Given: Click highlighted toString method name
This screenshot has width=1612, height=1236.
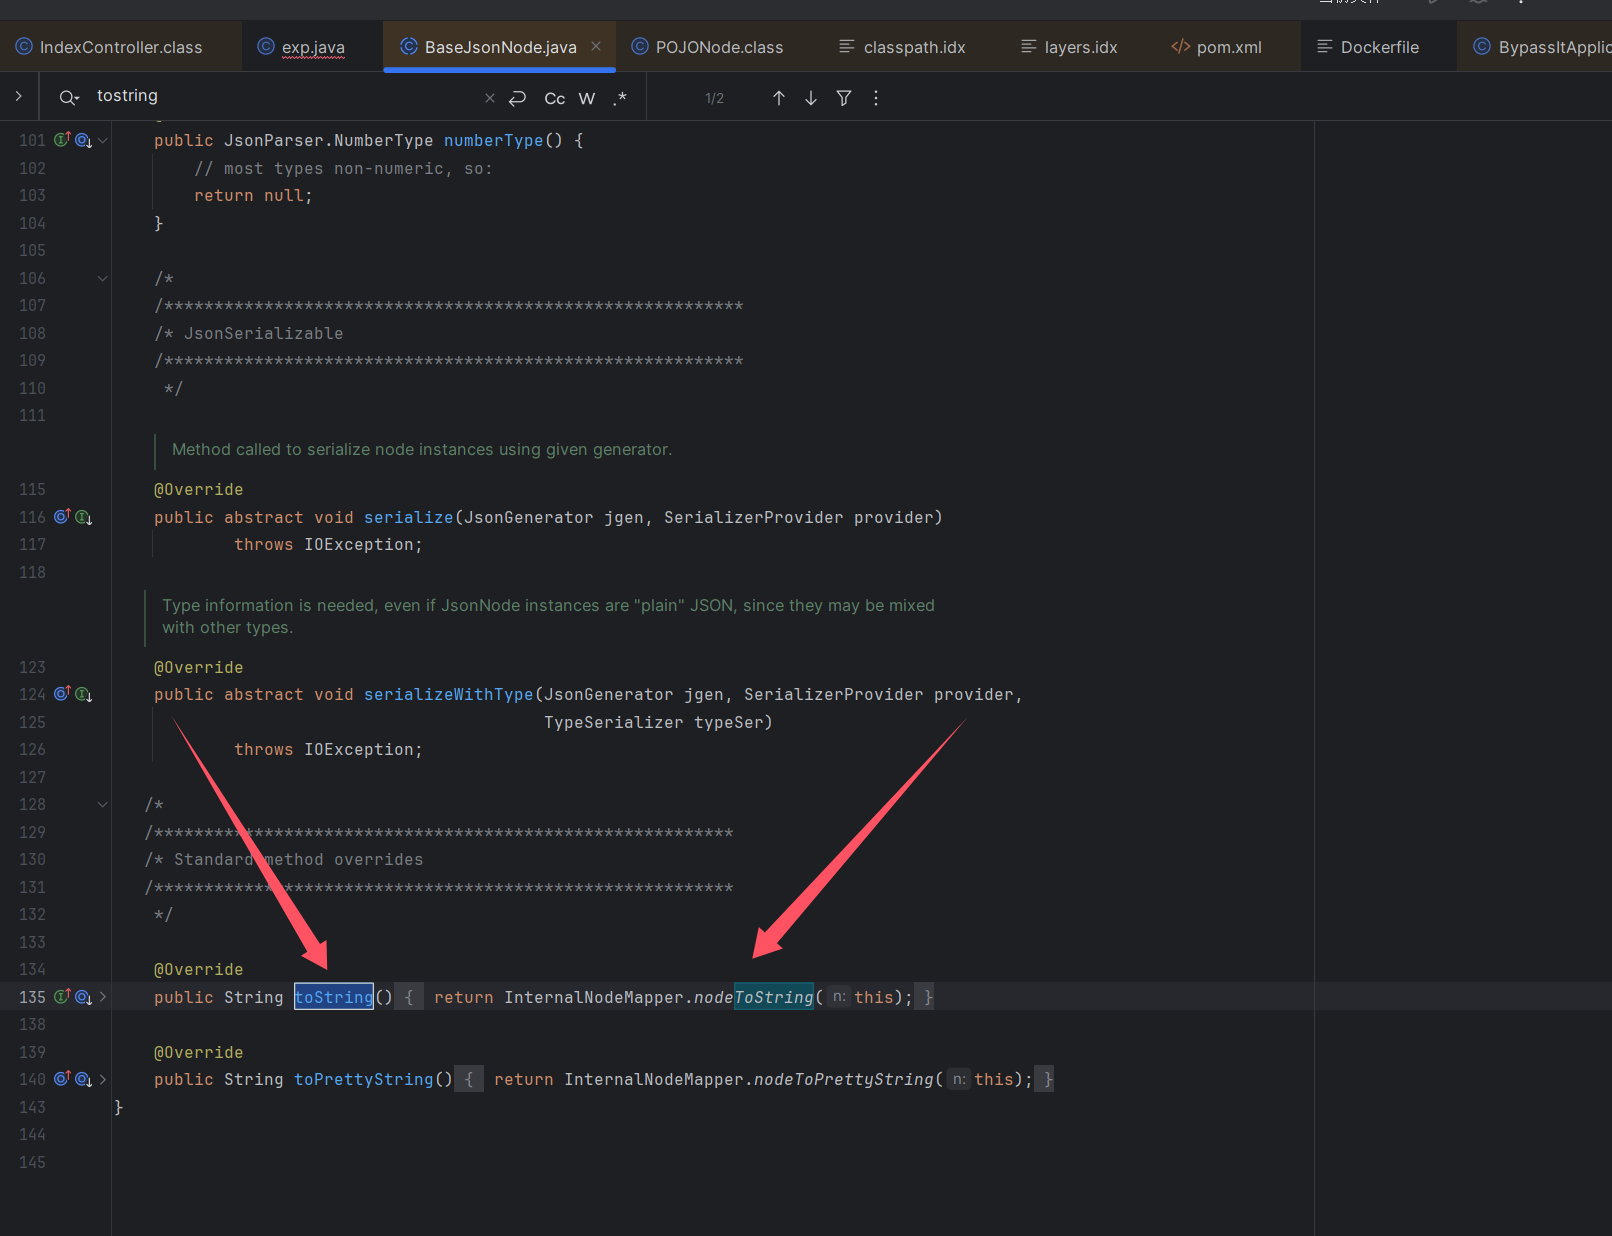Looking at the screenshot, I should point(334,997).
